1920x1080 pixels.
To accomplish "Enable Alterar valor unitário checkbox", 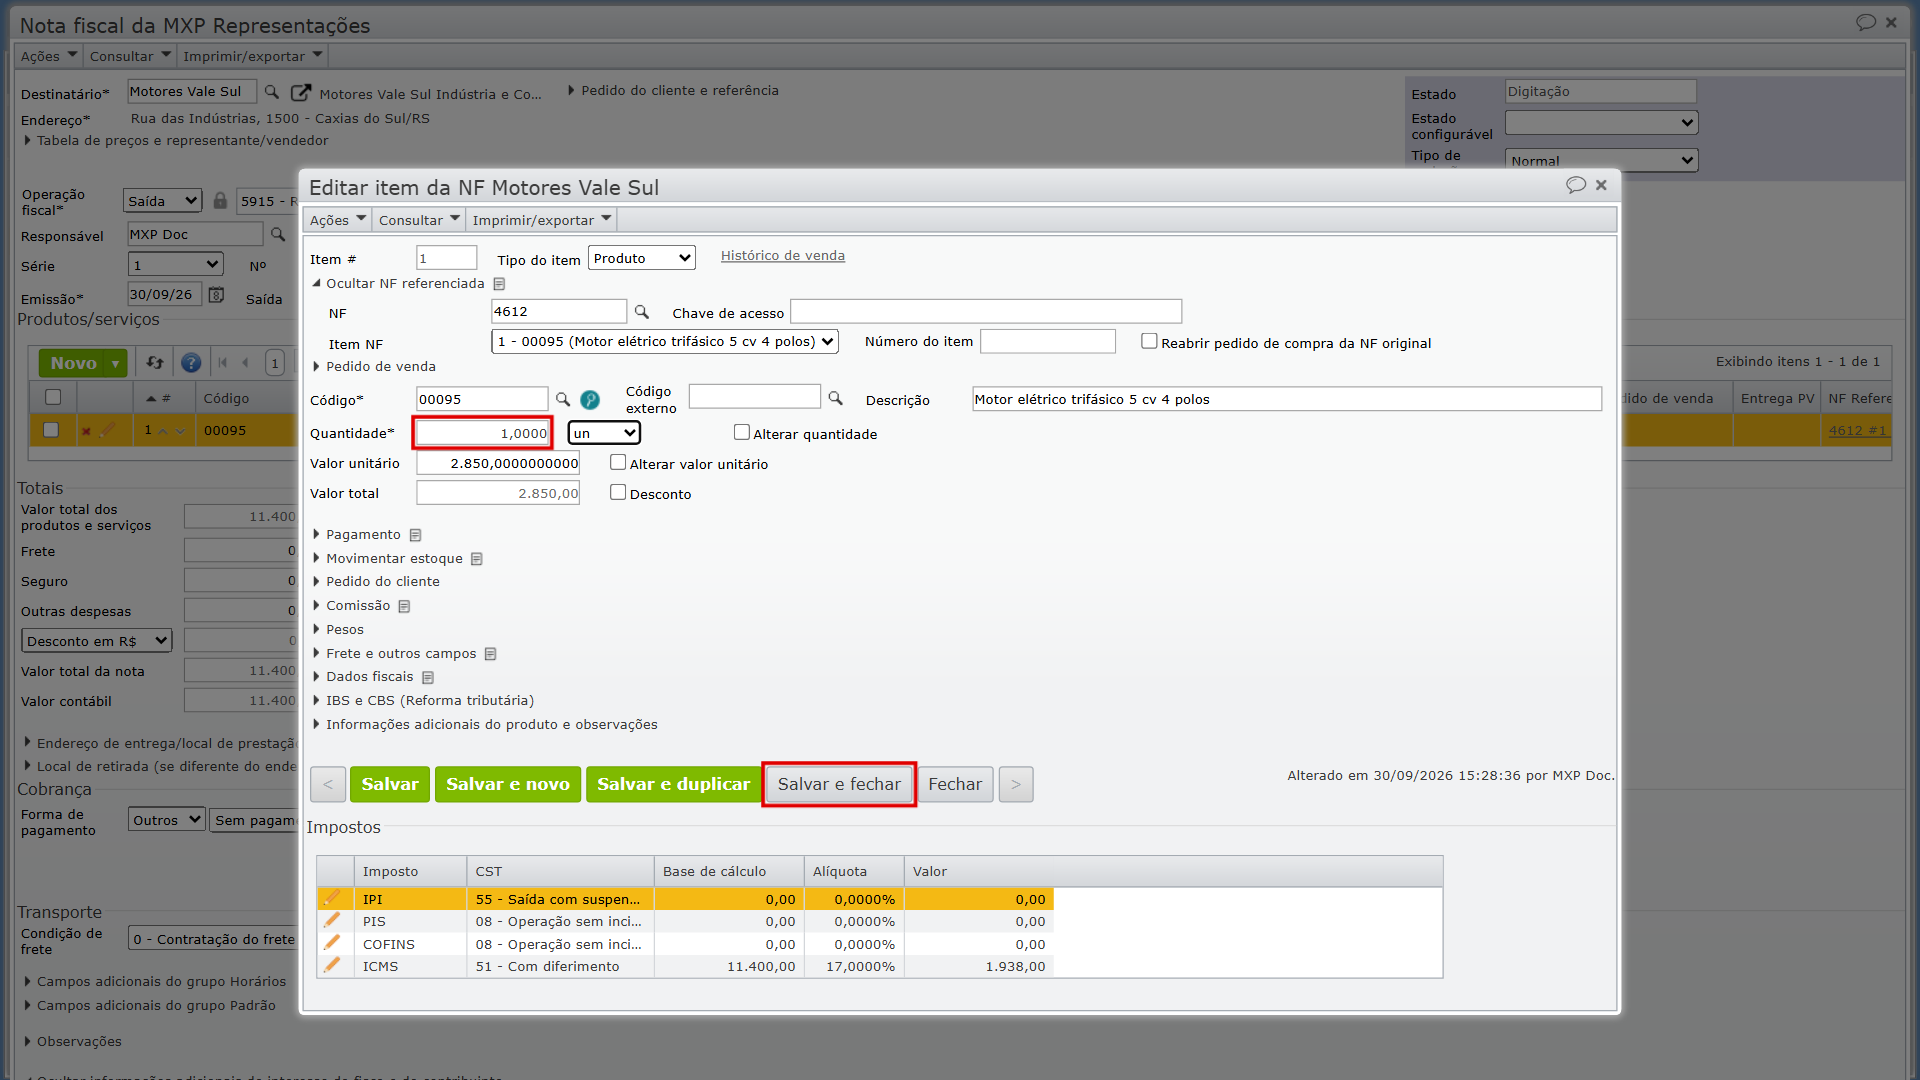I will click(618, 463).
